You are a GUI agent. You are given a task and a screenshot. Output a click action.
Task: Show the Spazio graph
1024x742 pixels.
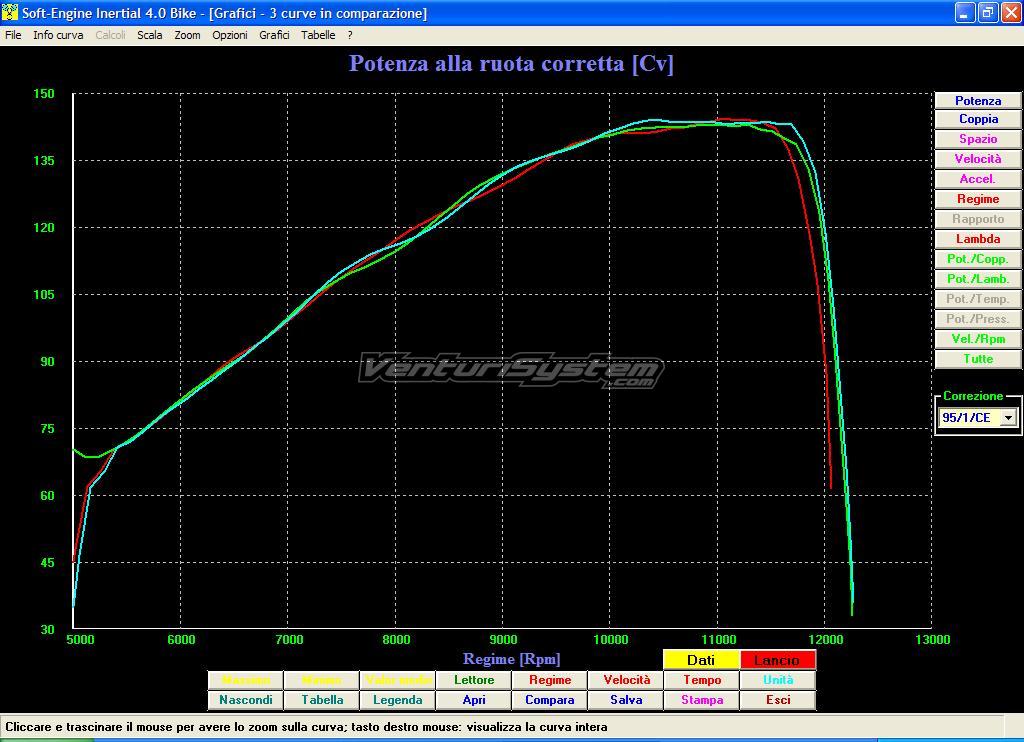pos(978,139)
